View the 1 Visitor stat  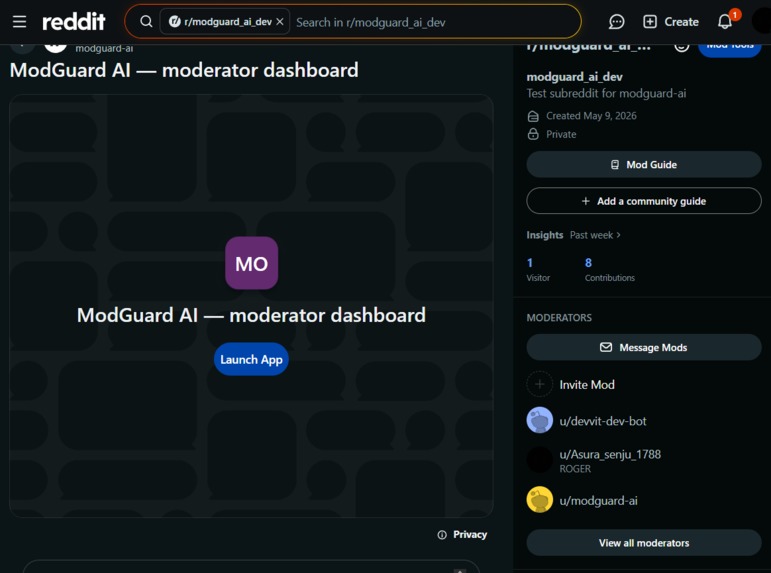[x=538, y=270]
